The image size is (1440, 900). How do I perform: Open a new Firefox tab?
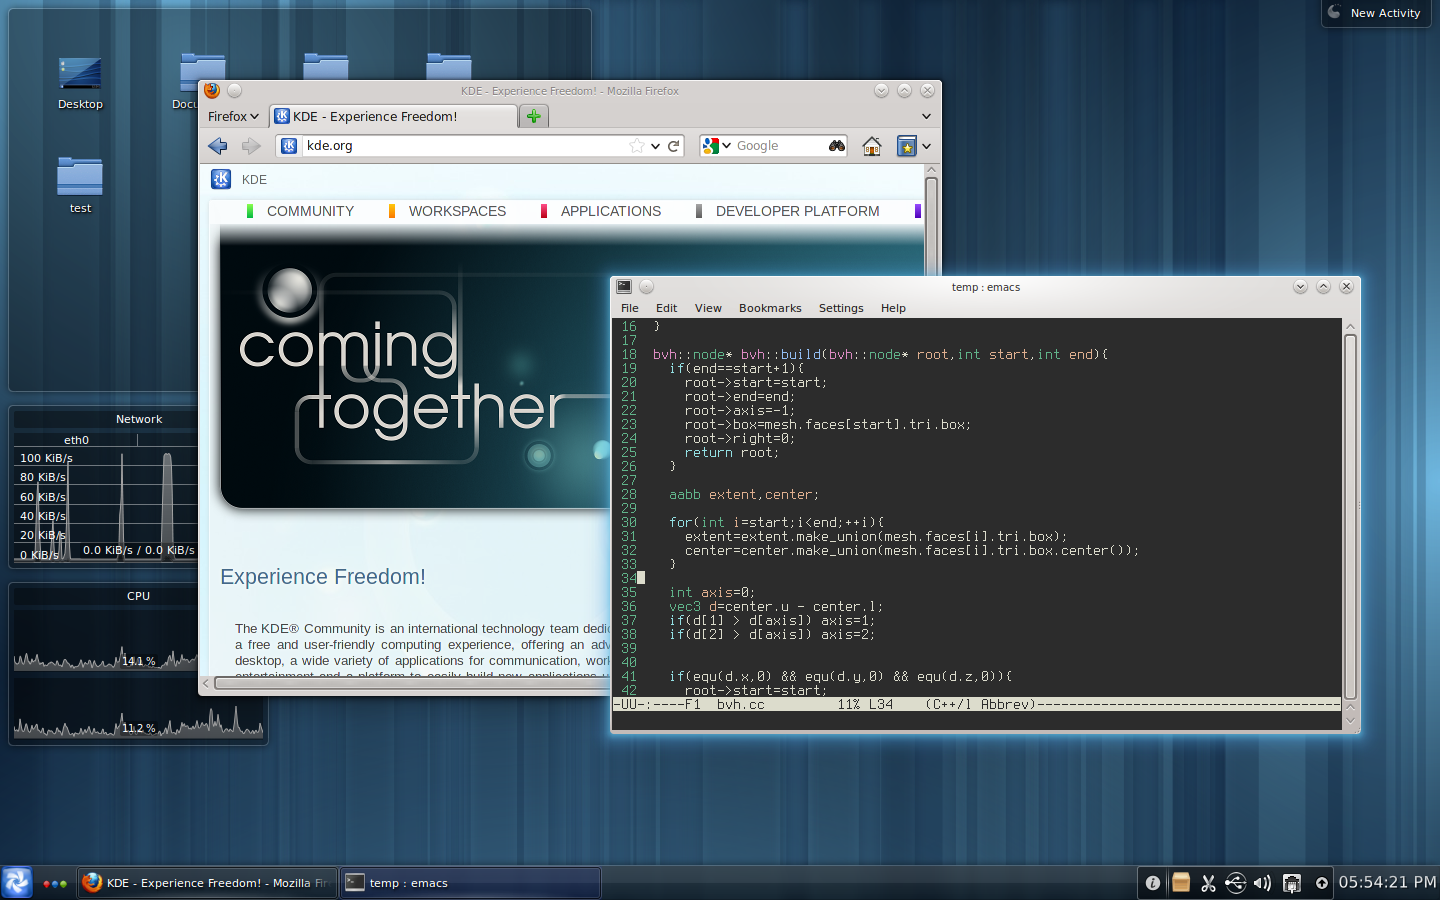pos(534,116)
